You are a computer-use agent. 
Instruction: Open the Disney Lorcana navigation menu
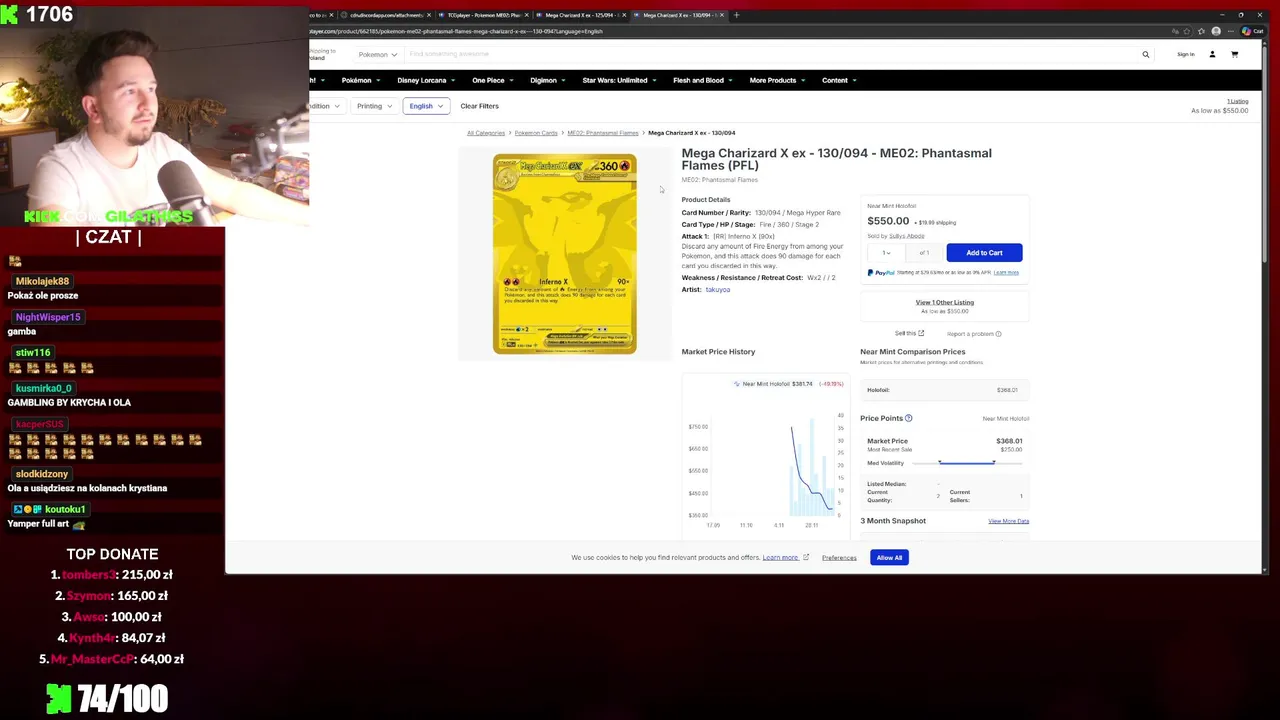pyautogui.click(x=426, y=80)
